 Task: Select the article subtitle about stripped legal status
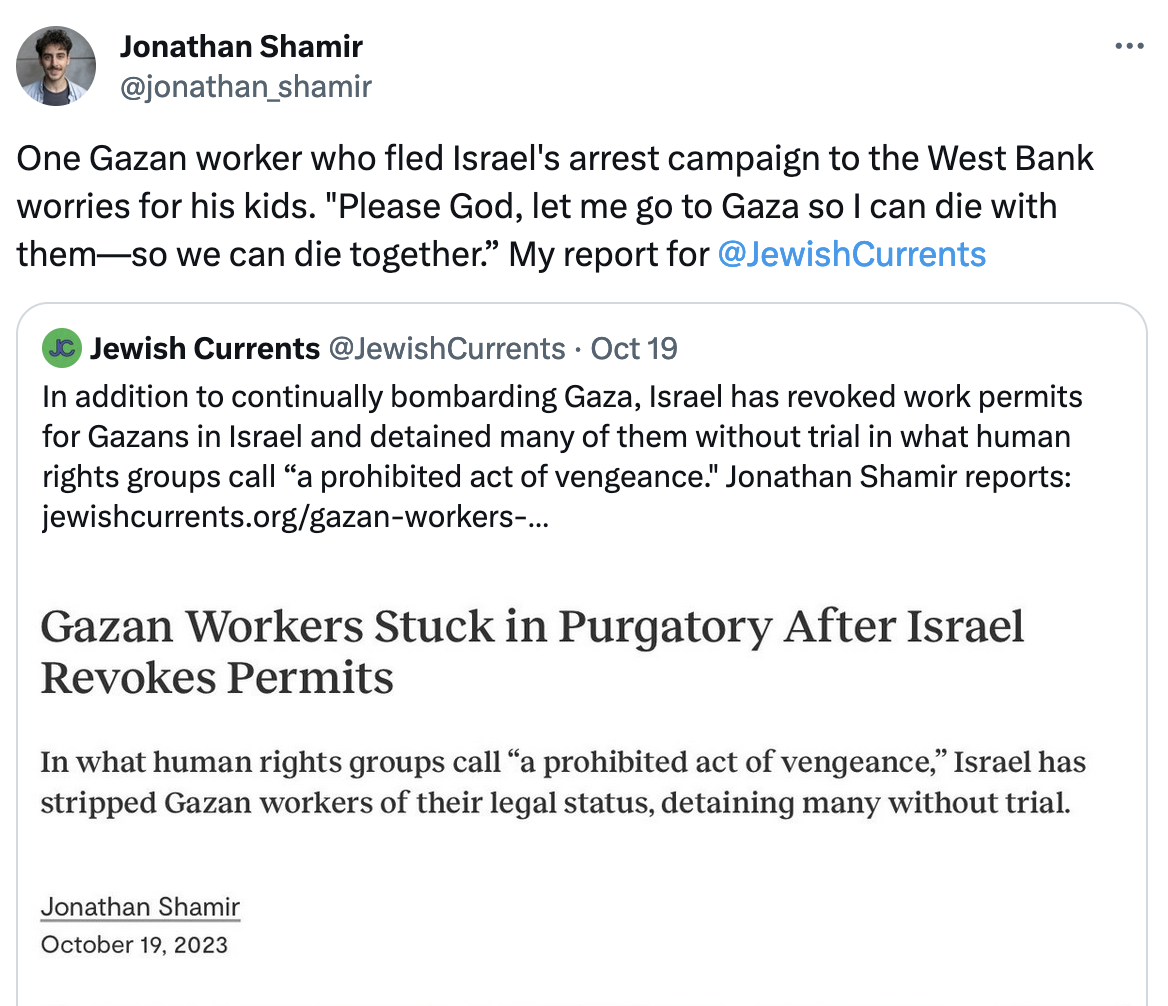(x=562, y=782)
